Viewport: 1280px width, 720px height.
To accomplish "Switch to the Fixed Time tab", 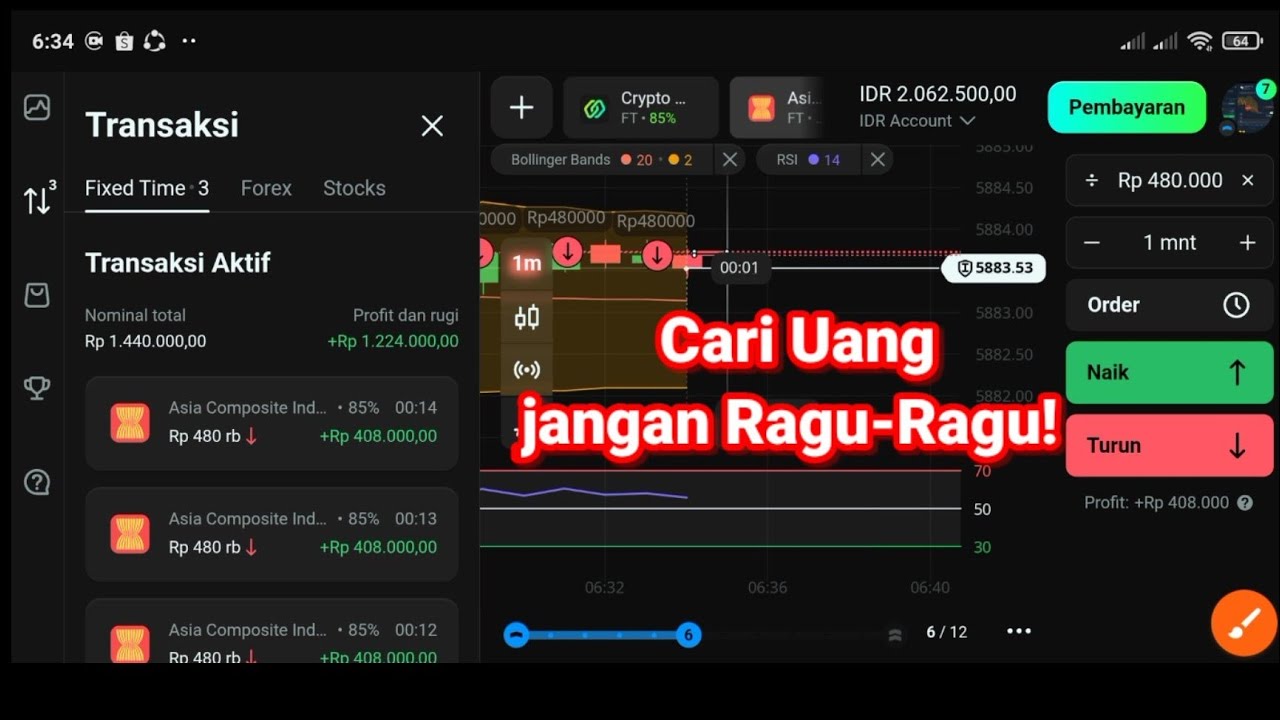I will click(x=147, y=188).
